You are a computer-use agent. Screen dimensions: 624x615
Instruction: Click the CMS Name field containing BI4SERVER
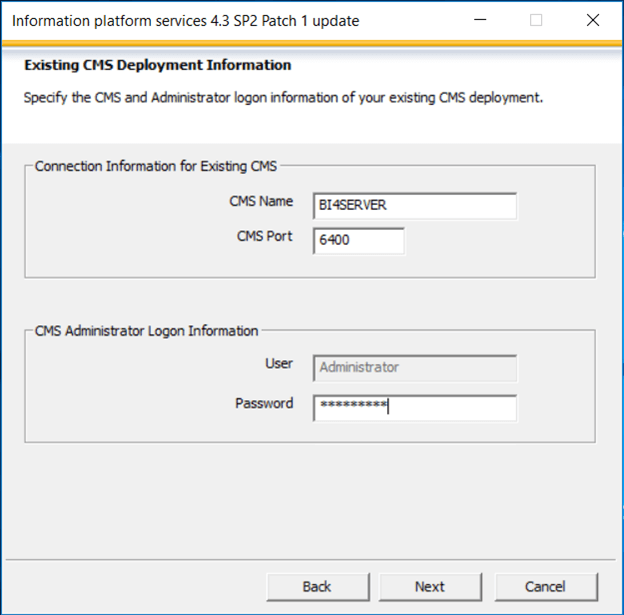pyautogui.click(x=415, y=206)
